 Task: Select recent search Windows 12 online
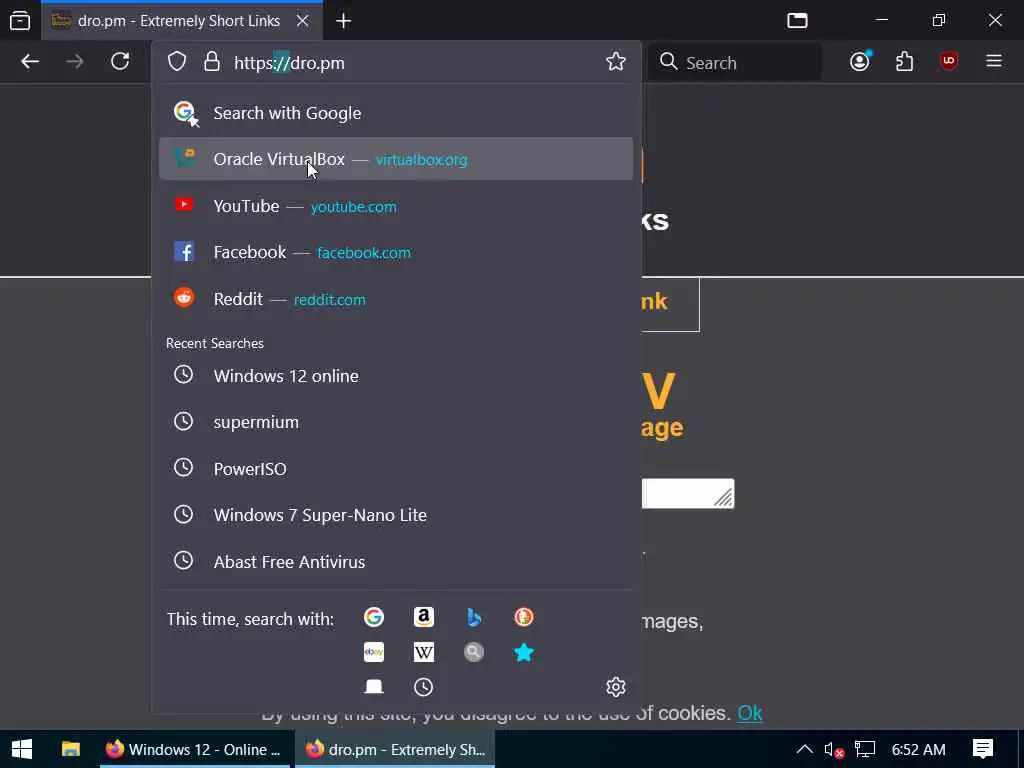tap(396, 376)
